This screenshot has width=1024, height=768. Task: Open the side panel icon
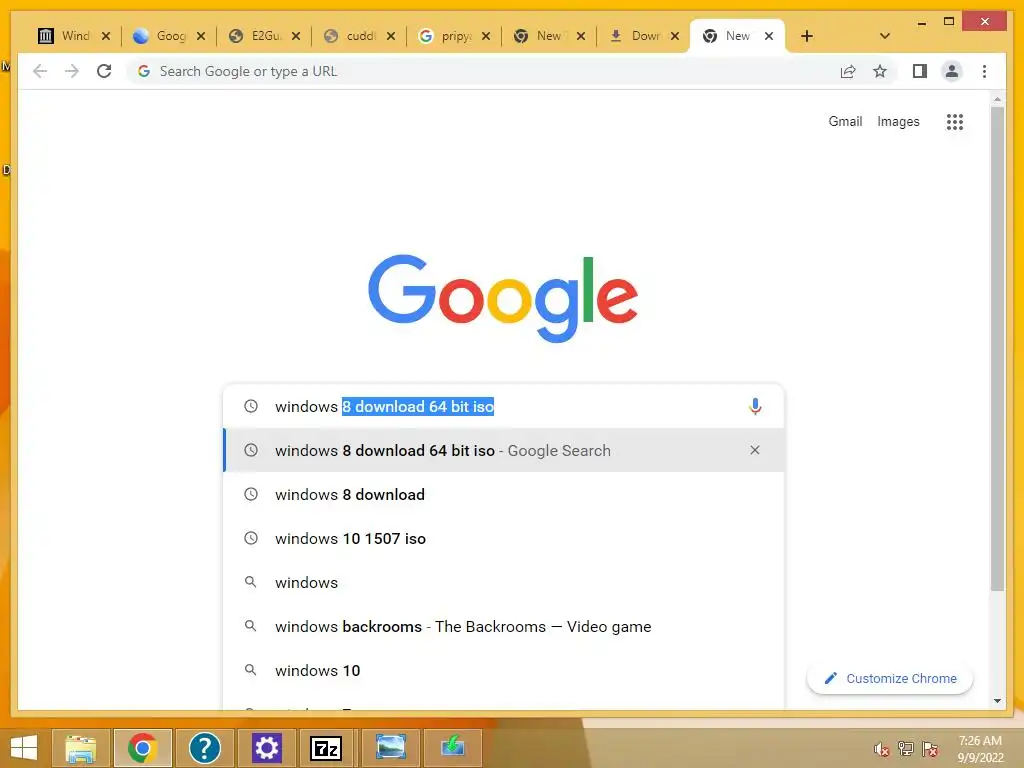920,71
